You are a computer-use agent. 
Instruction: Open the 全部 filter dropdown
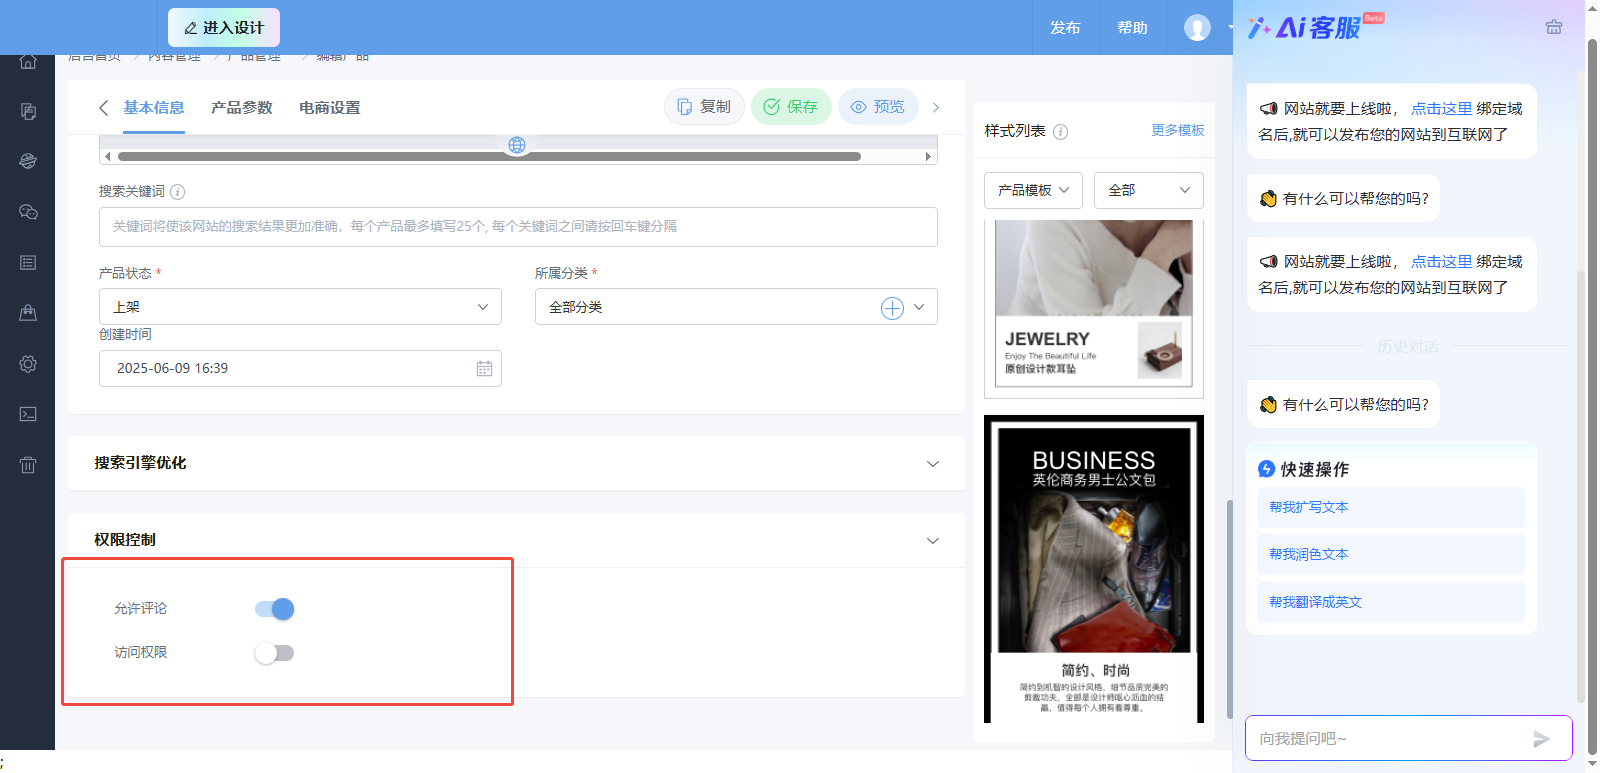pyautogui.click(x=1148, y=190)
